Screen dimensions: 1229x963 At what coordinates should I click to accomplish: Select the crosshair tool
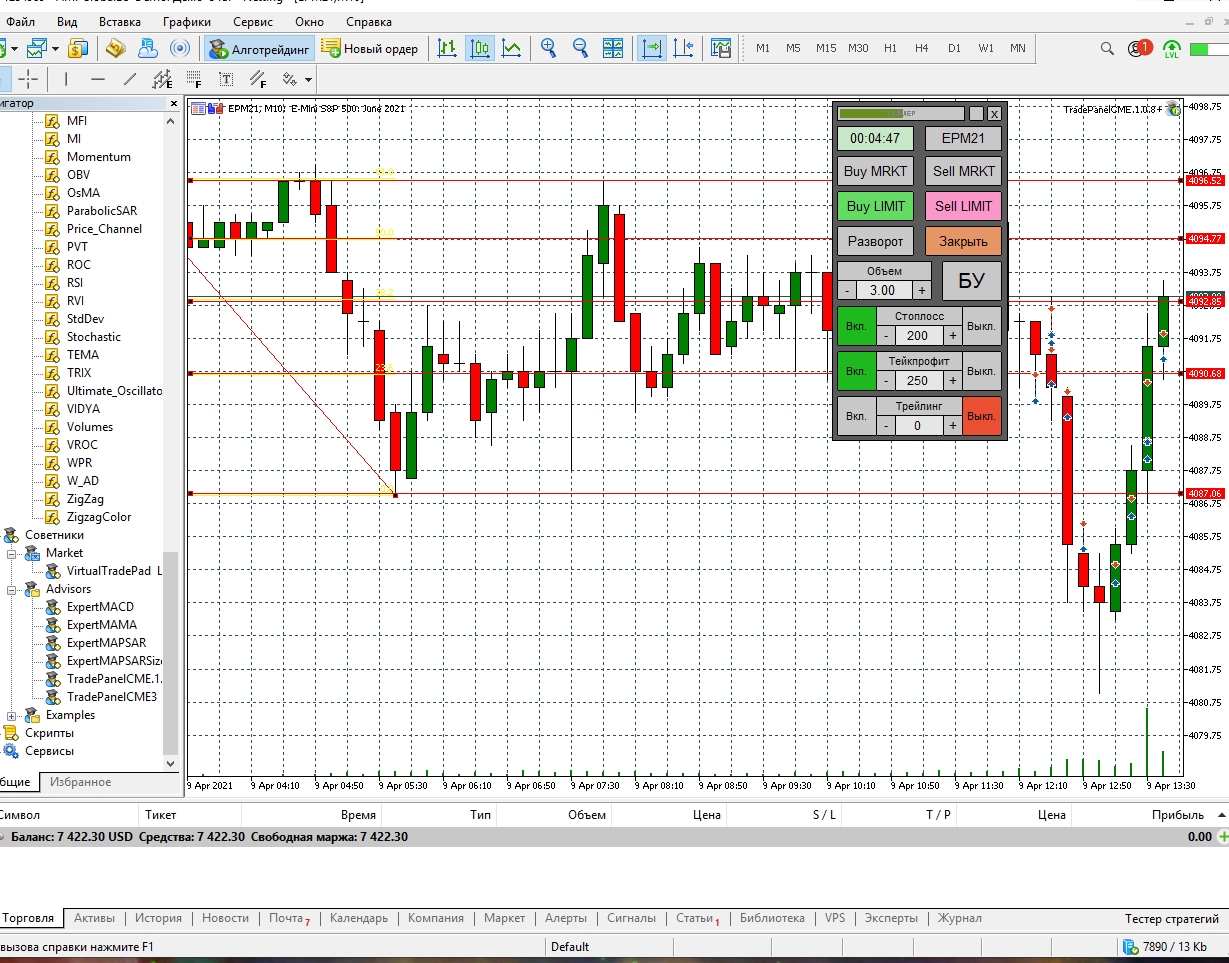[28, 79]
